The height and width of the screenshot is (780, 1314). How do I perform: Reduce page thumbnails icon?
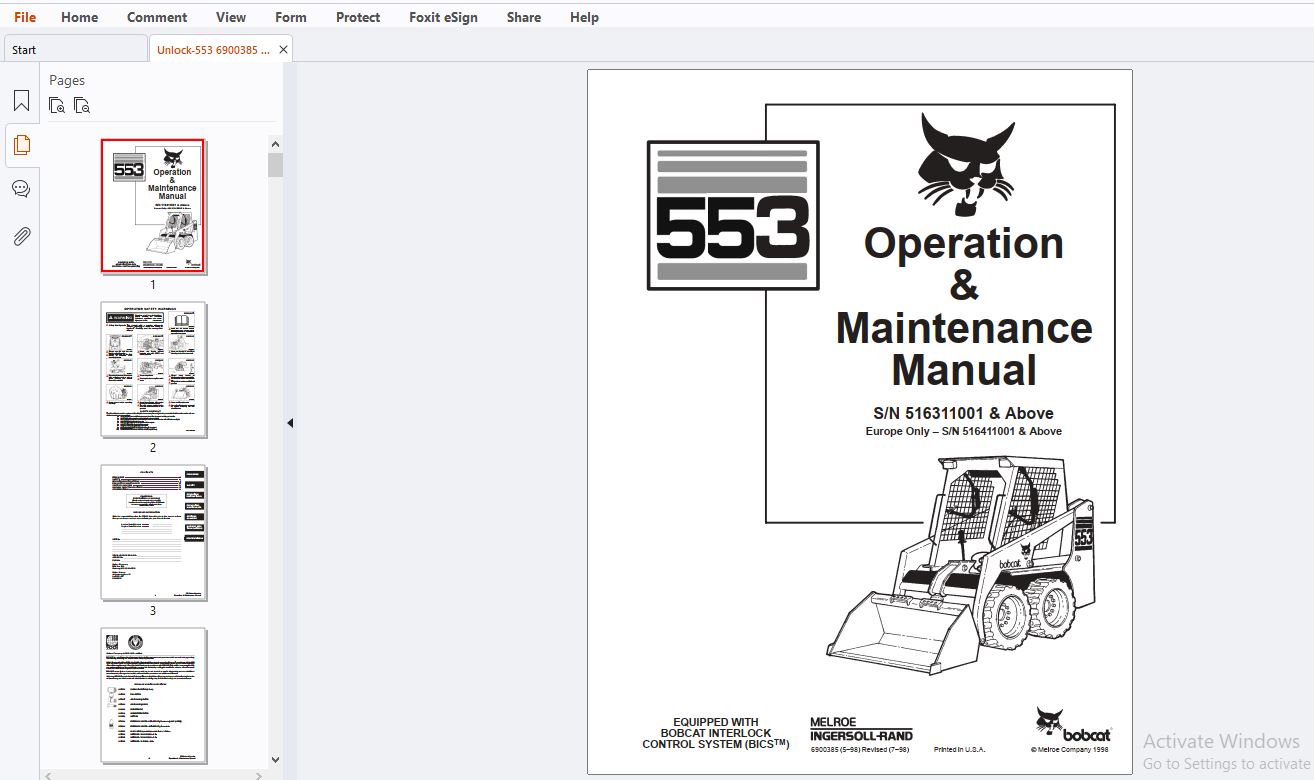tap(82, 105)
